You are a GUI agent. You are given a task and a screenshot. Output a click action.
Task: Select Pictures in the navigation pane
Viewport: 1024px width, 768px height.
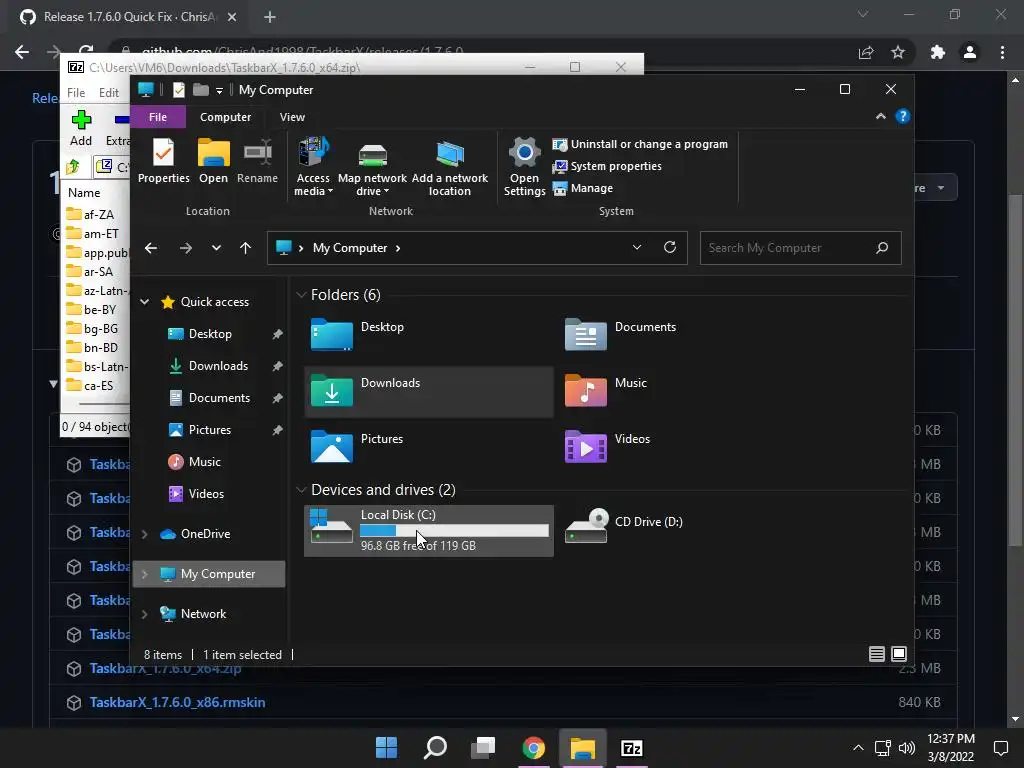pyautogui.click(x=209, y=430)
